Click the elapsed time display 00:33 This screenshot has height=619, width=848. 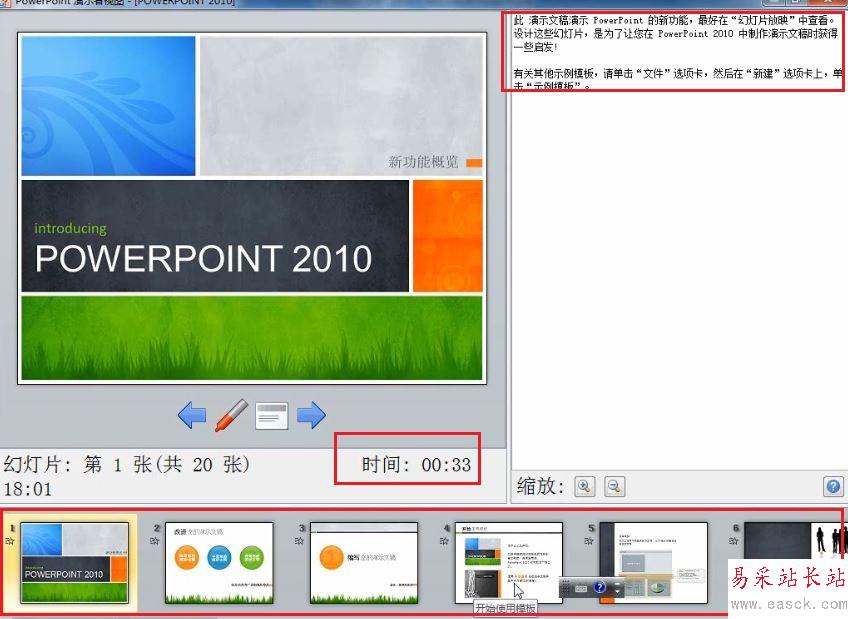coord(416,464)
